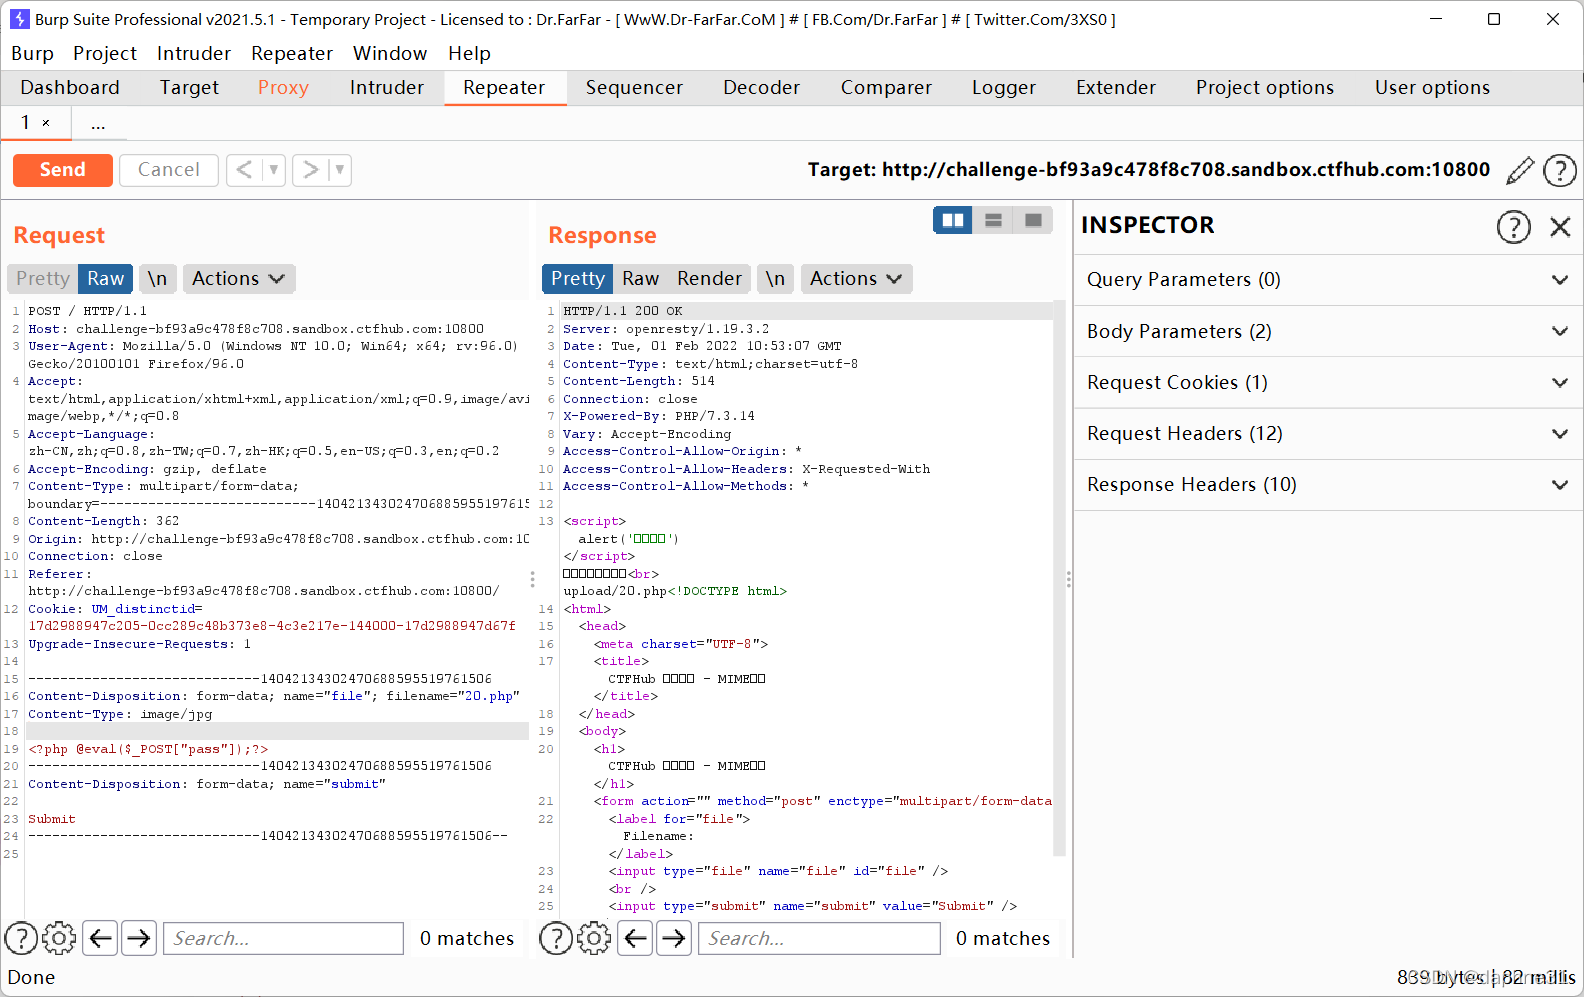Open the Window menu
This screenshot has width=1584, height=997.
389,54
